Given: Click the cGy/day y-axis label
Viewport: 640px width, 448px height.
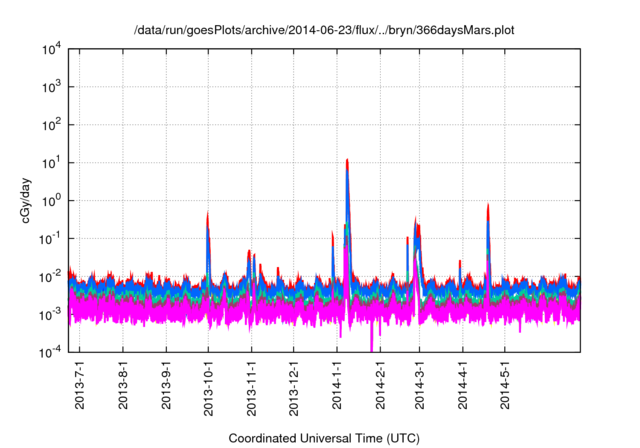Looking at the screenshot, I should [28, 200].
